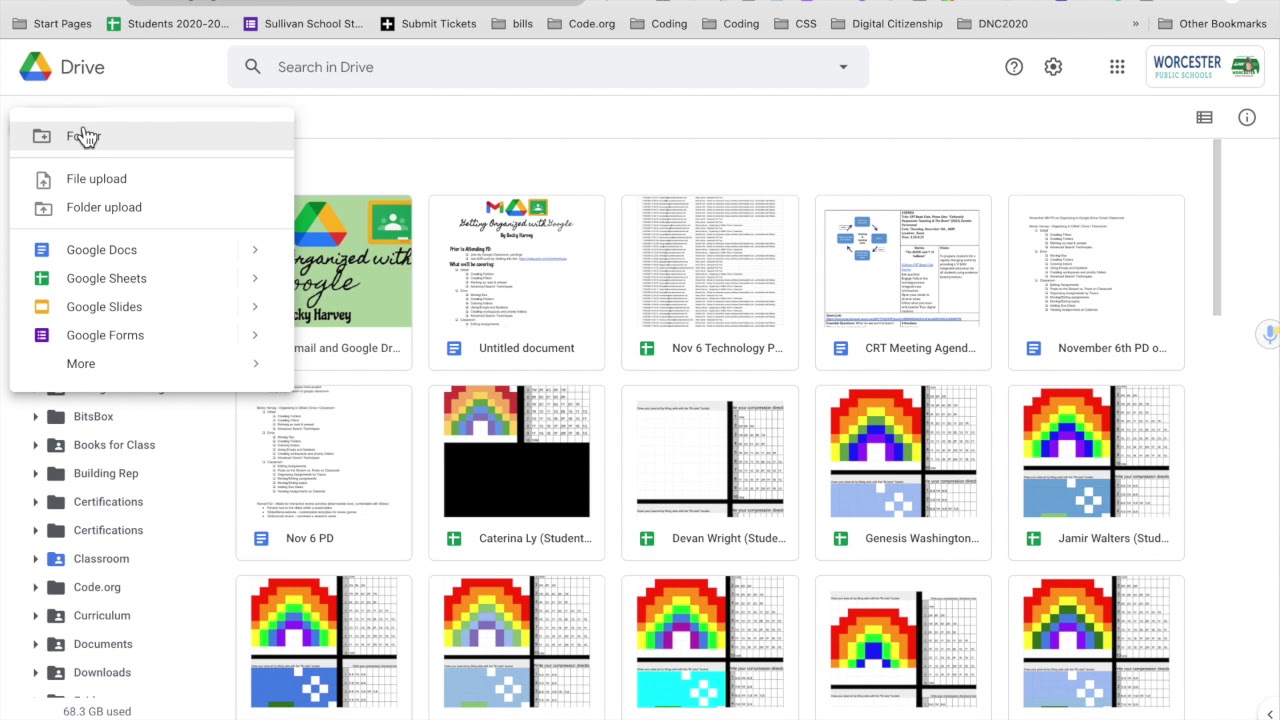Open the Settings gear icon
The image size is (1280, 720).
1053,67
